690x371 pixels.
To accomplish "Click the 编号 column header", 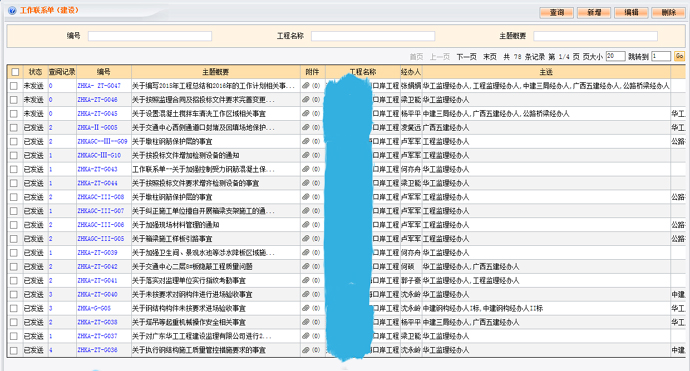I will tap(103, 71).
